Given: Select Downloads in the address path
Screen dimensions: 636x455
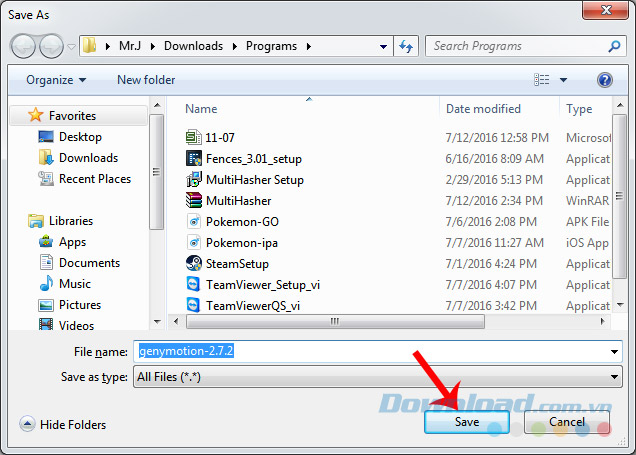Looking at the screenshot, I should pyautogui.click(x=193, y=46).
